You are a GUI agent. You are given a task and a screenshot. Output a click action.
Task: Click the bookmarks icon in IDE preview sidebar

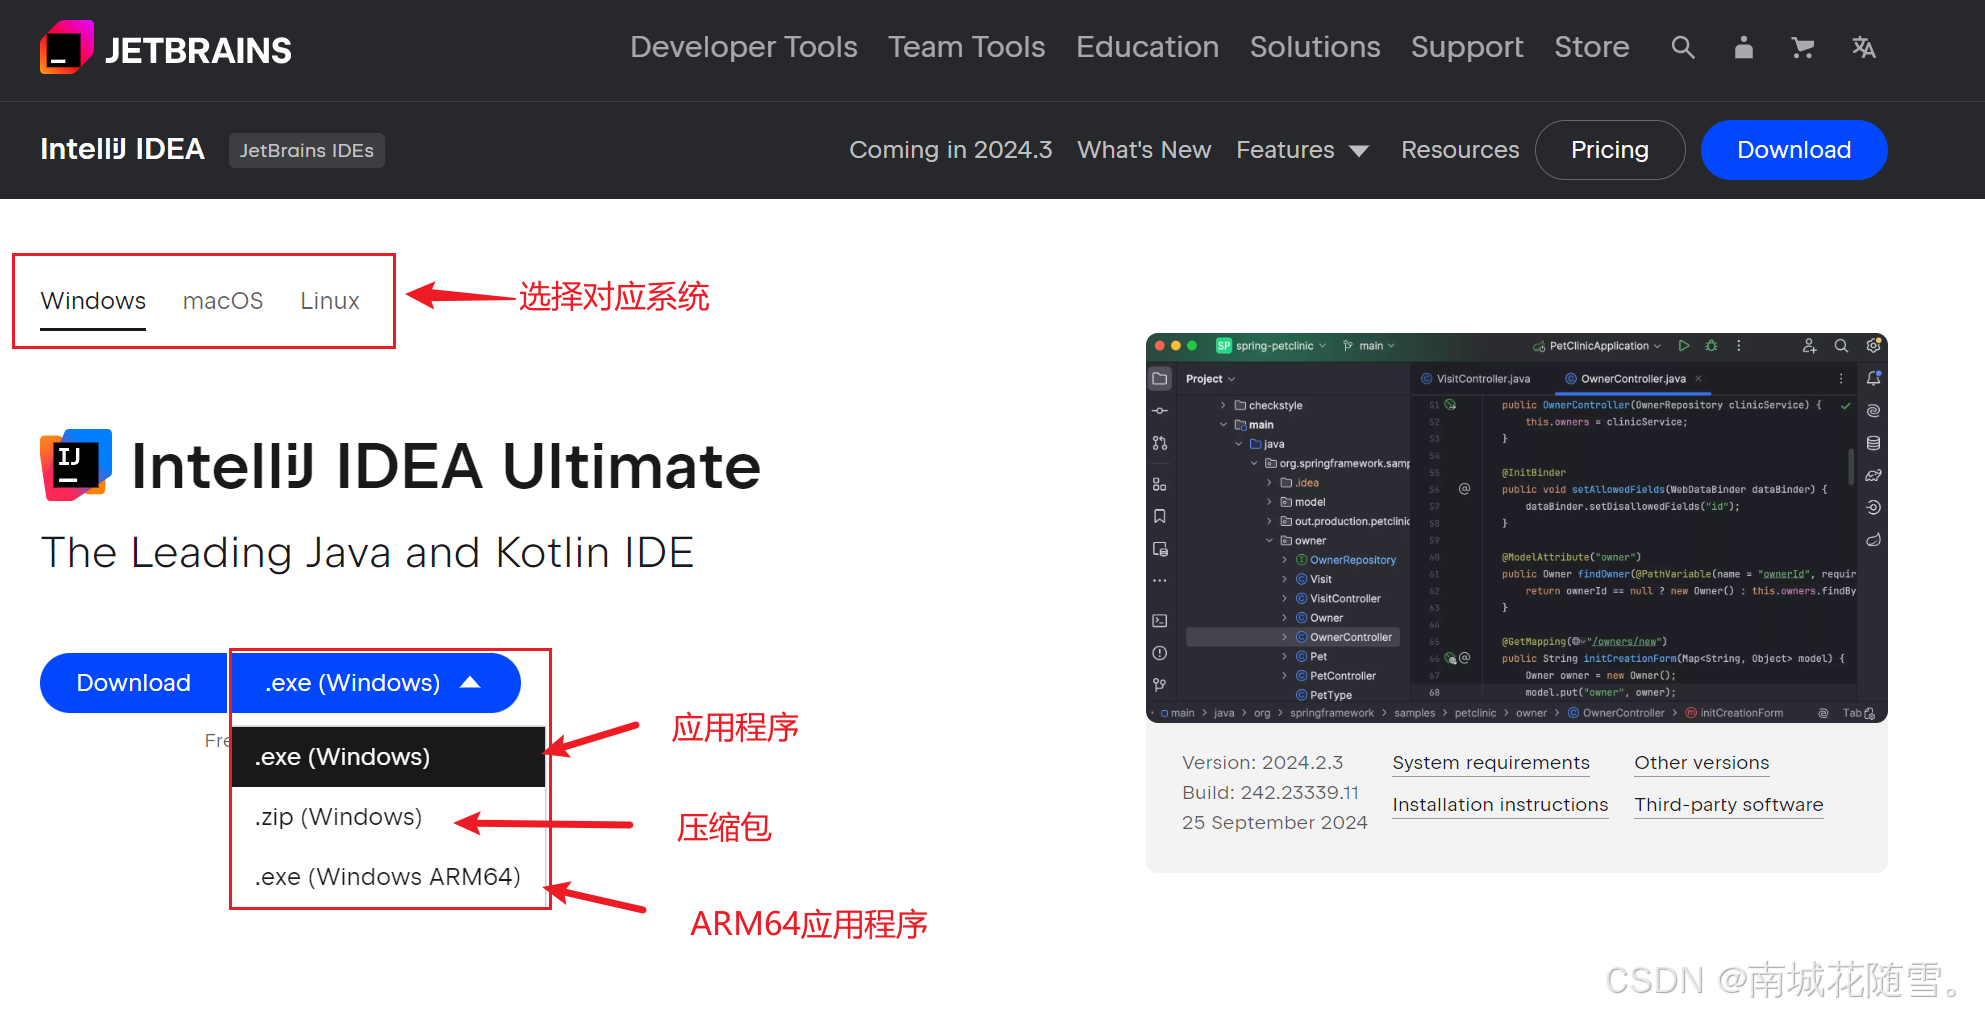point(1160,517)
